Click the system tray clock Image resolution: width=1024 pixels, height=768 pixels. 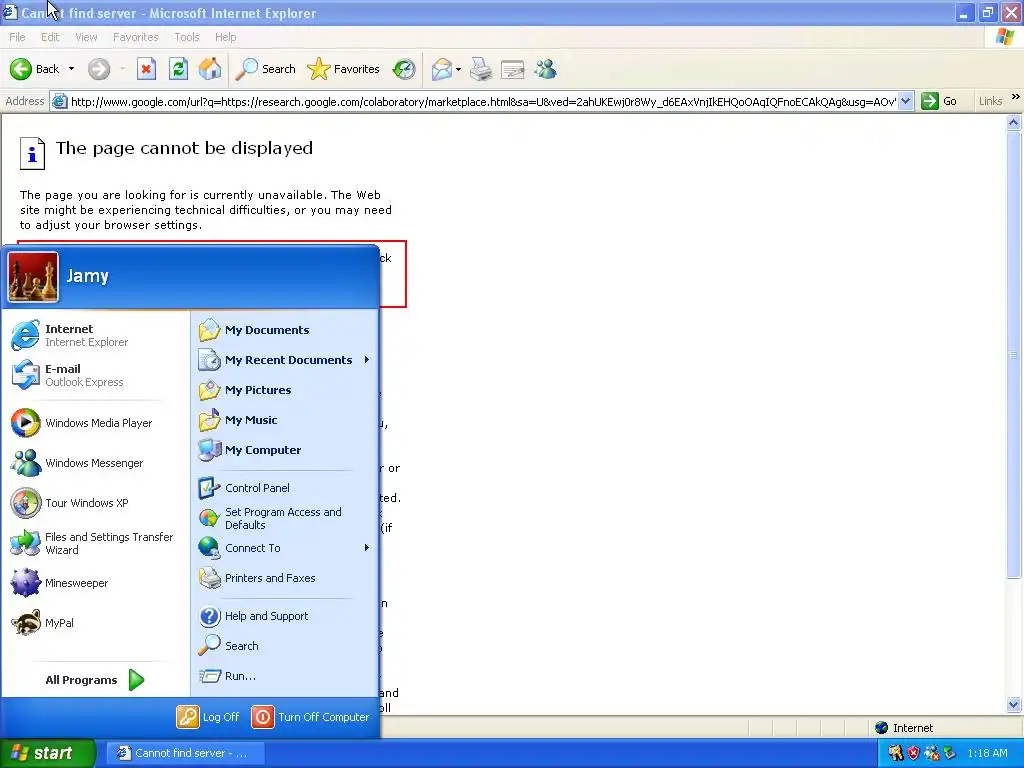[987, 753]
